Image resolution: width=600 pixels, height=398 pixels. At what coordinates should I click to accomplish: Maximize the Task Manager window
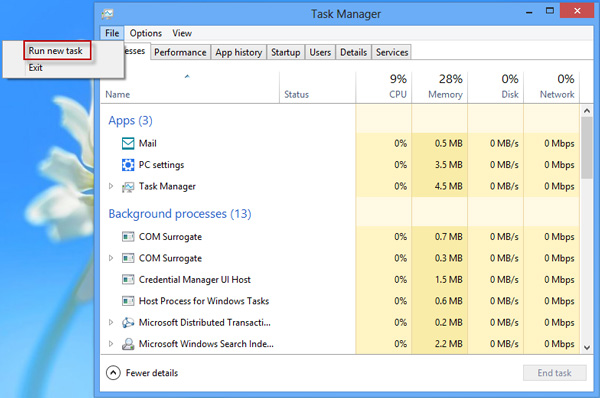pyautogui.click(x=550, y=11)
